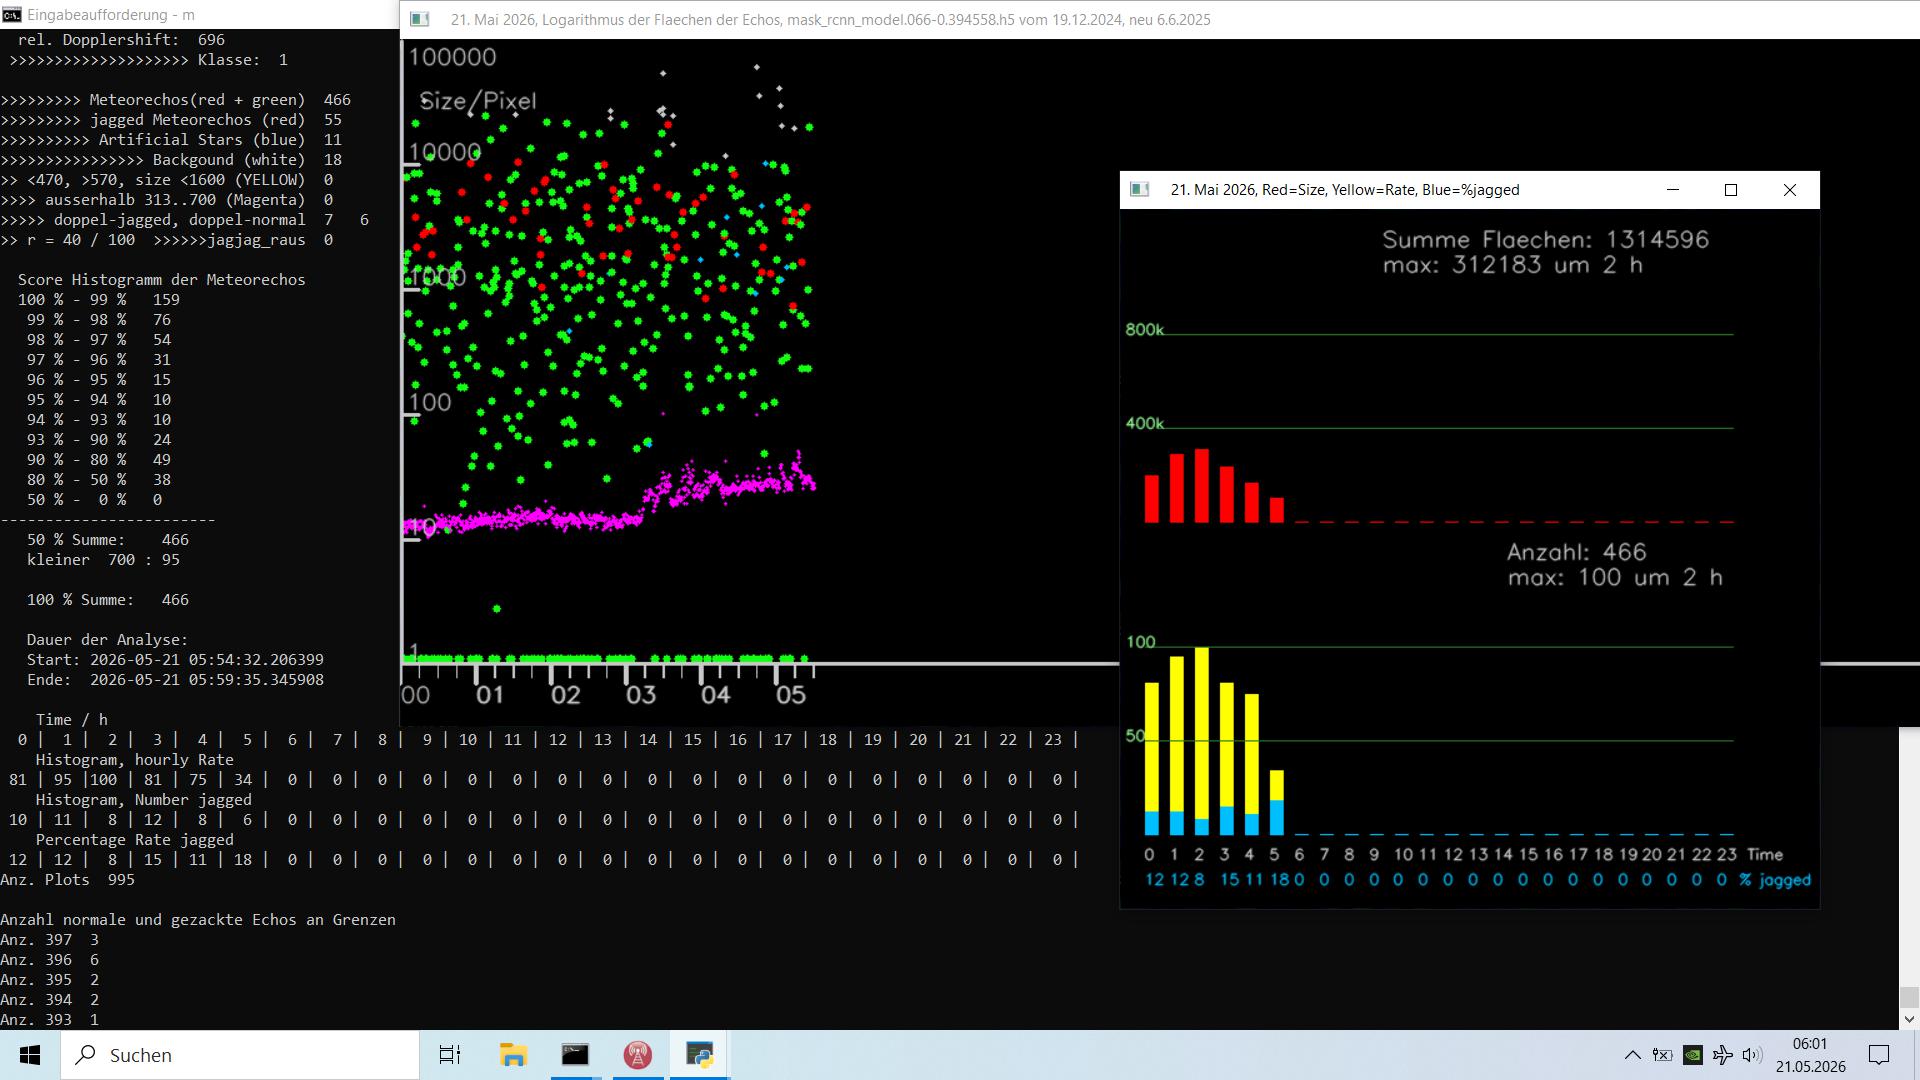Image resolution: width=1920 pixels, height=1080 pixels.
Task: Click the Eingabeaufforderung window system icon
Action: click(11, 15)
